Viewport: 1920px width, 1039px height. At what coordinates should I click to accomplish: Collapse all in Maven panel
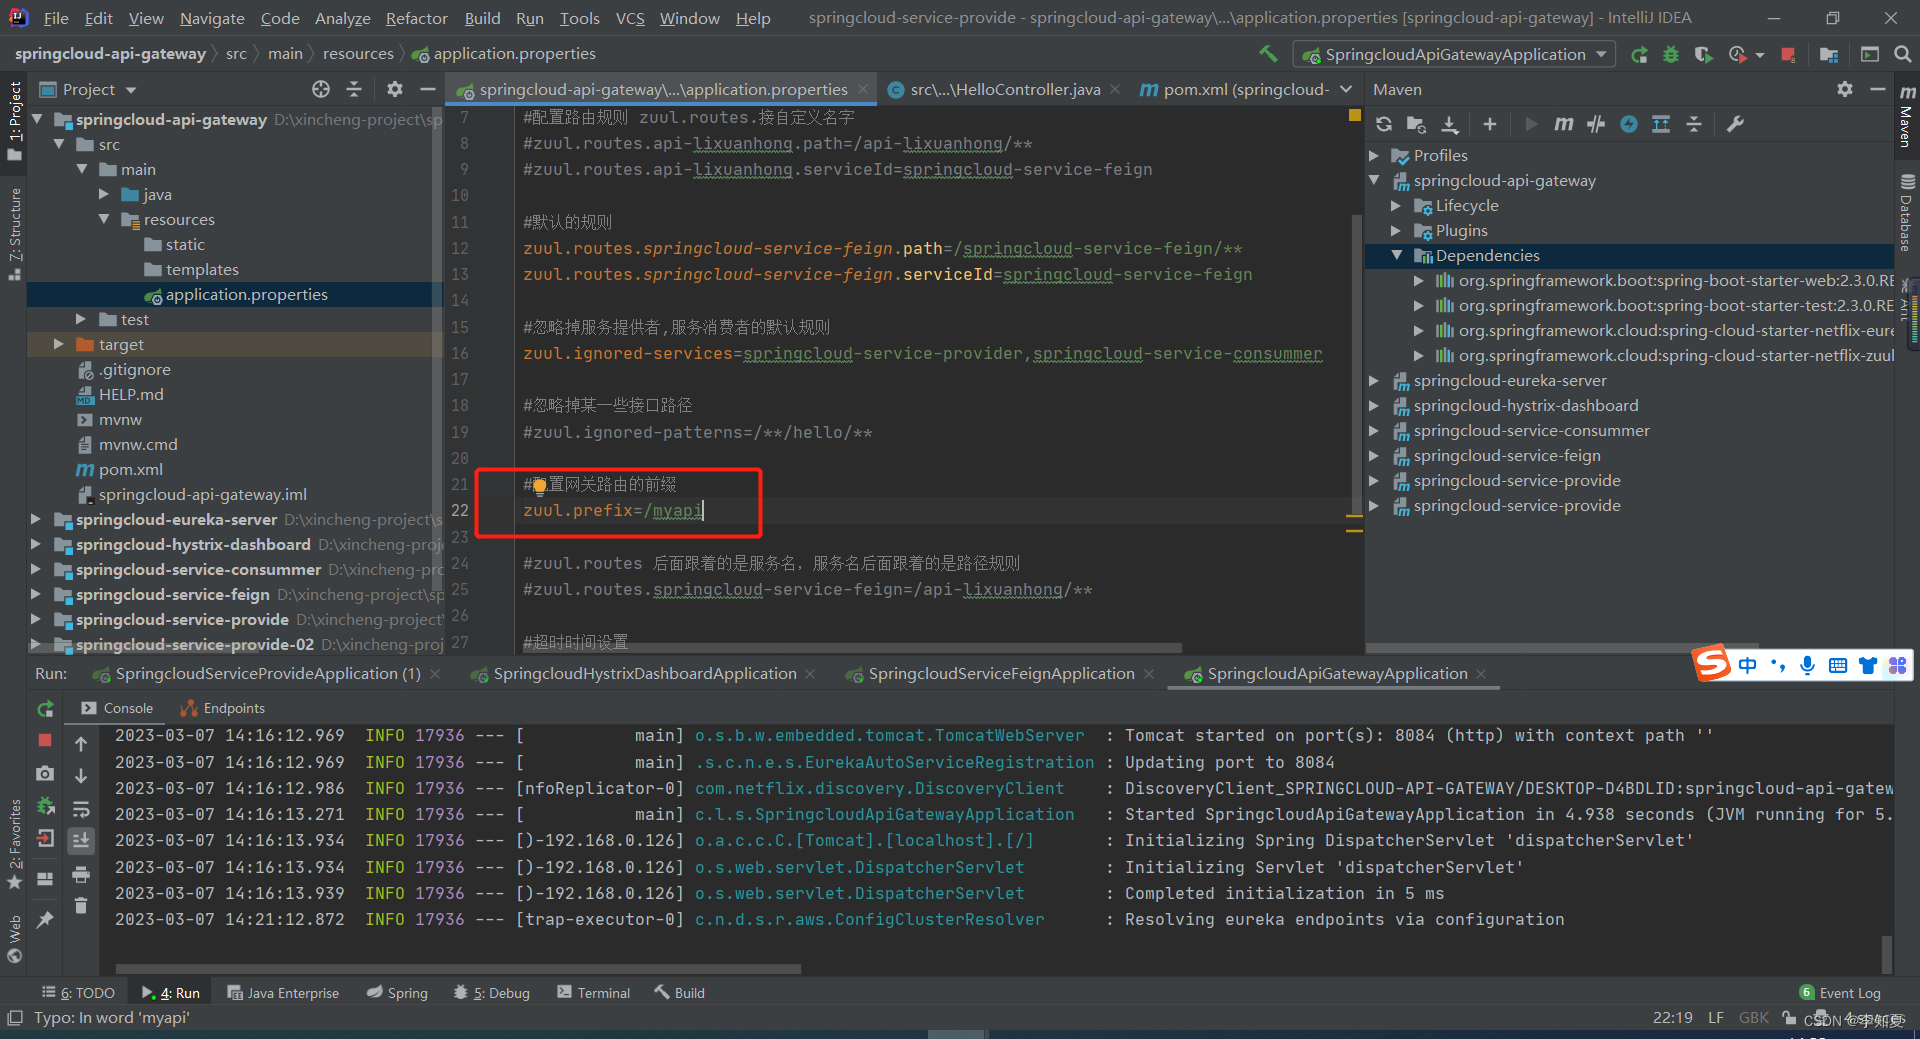[1694, 124]
